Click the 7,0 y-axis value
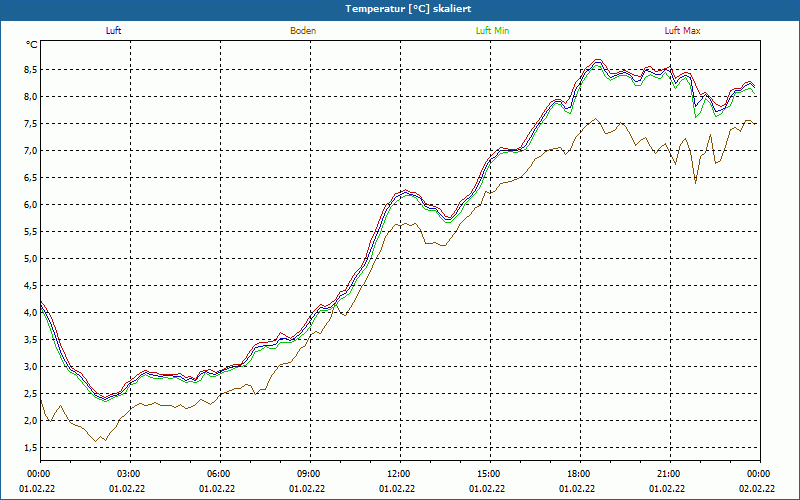This screenshot has height=500, width=800. point(30,151)
